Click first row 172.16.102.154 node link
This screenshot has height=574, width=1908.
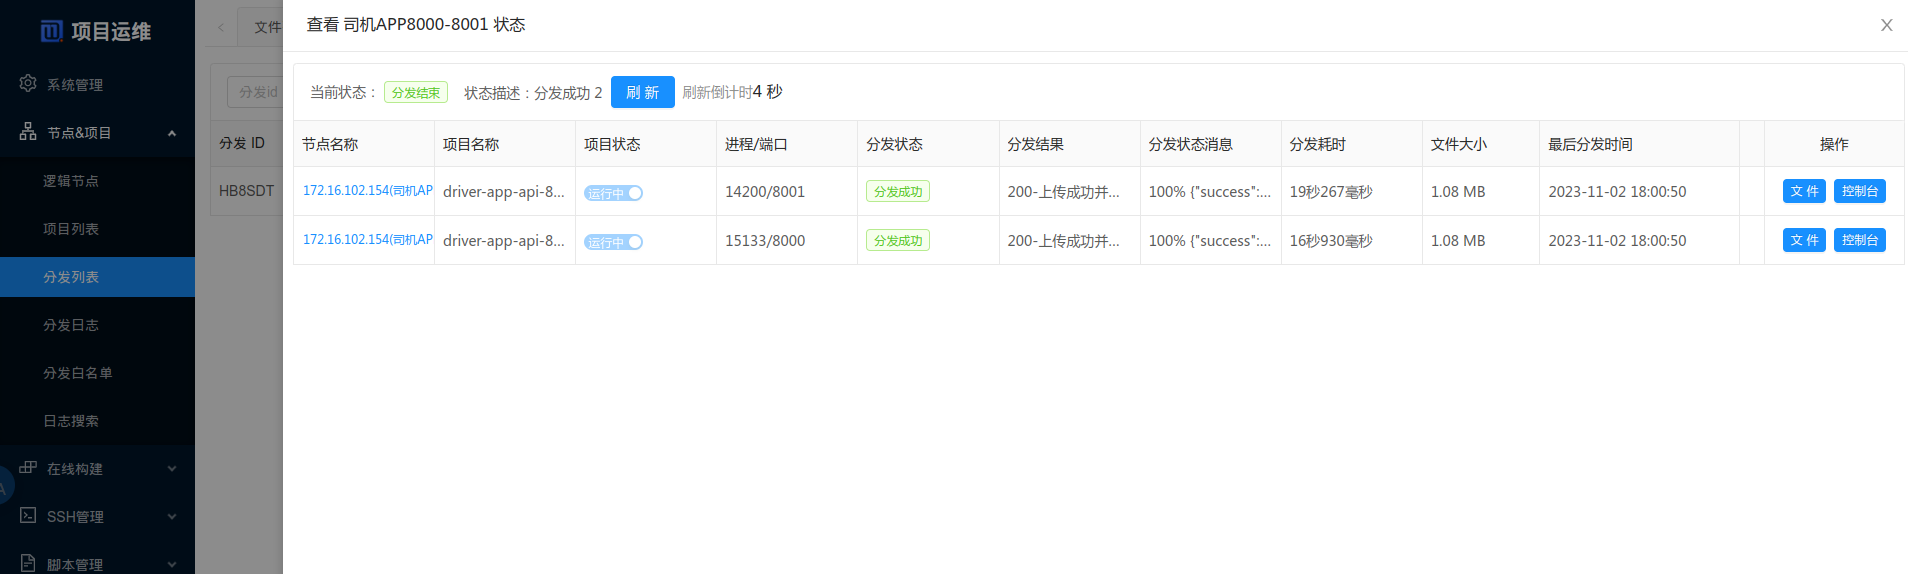(367, 191)
